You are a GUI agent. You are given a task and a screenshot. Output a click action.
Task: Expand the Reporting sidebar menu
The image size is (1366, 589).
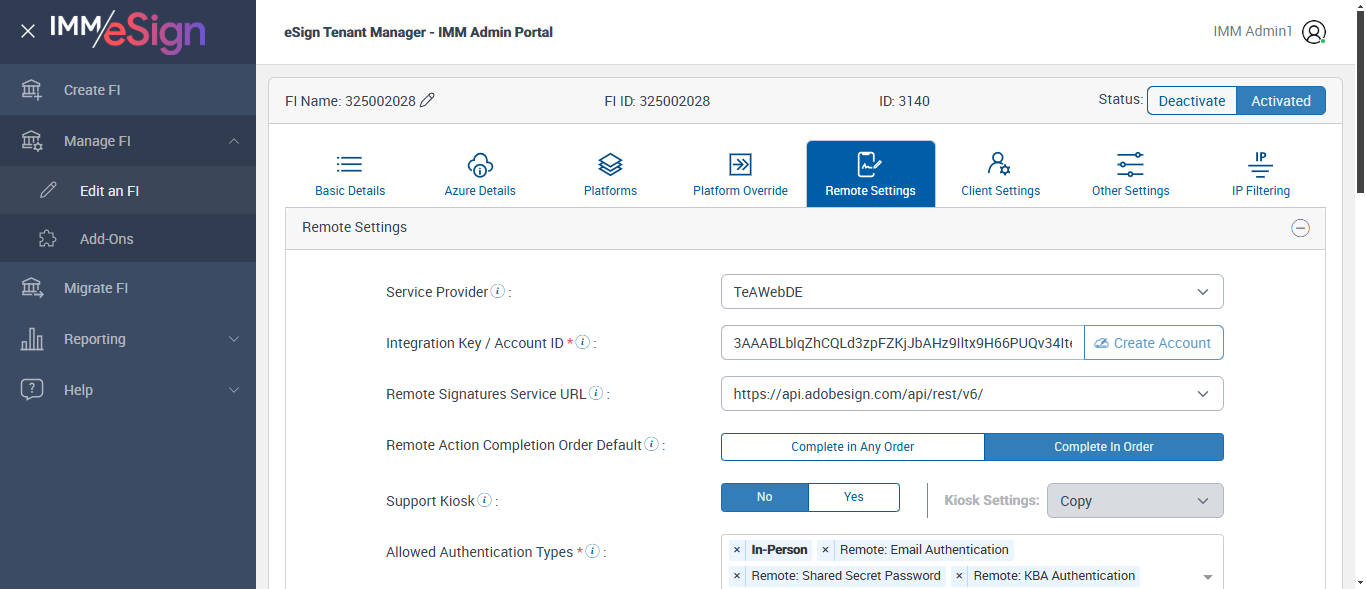pyautogui.click(x=128, y=339)
